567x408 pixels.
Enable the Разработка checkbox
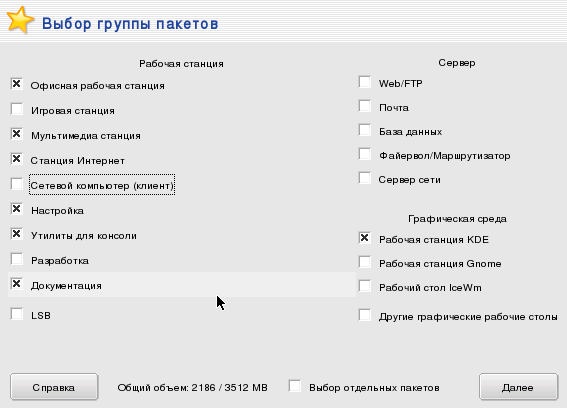click(17, 259)
